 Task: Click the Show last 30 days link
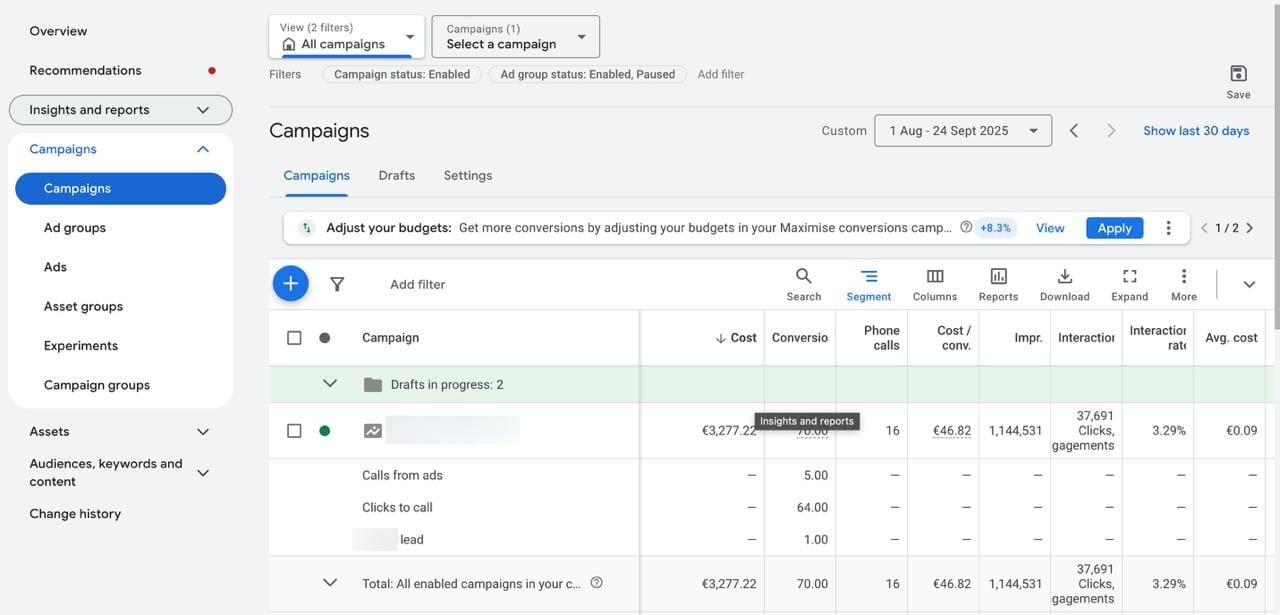pyautogui.click(x=1196, y=131)
